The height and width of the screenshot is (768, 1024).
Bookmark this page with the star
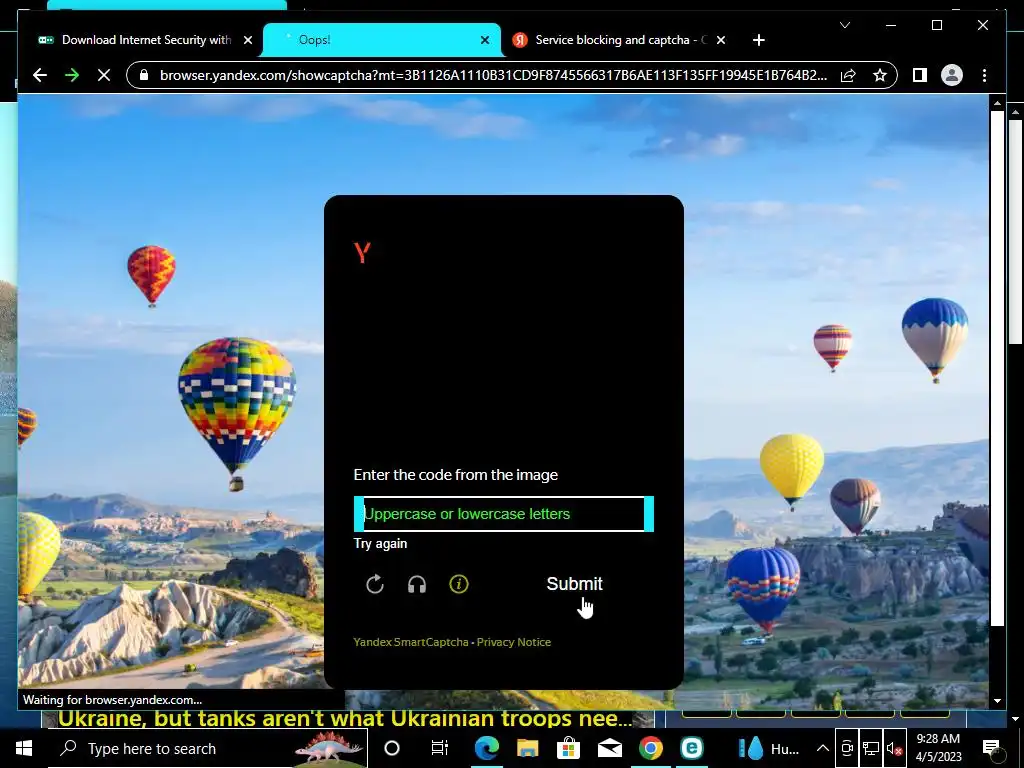880,75
